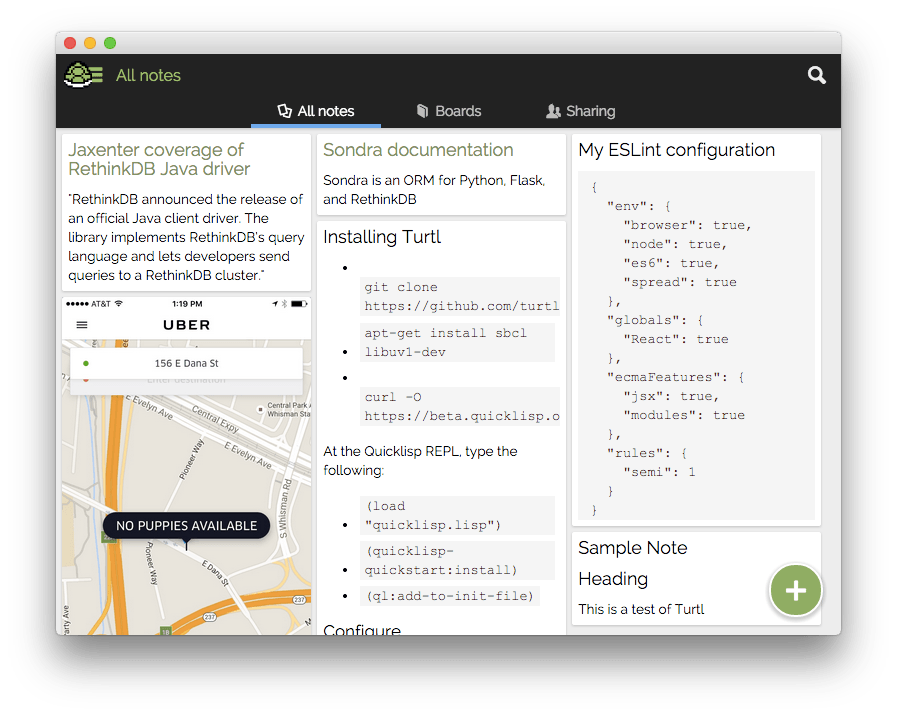Open the My ESLint configuration note
Screen dimensions: 897x715
[676, 150]
